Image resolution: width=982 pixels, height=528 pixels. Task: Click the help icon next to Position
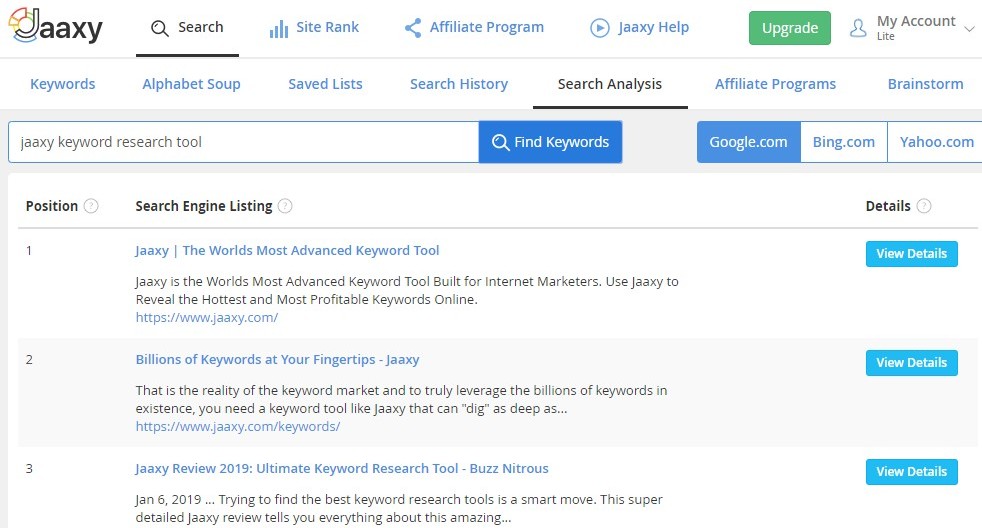click(x=91, y=206)
